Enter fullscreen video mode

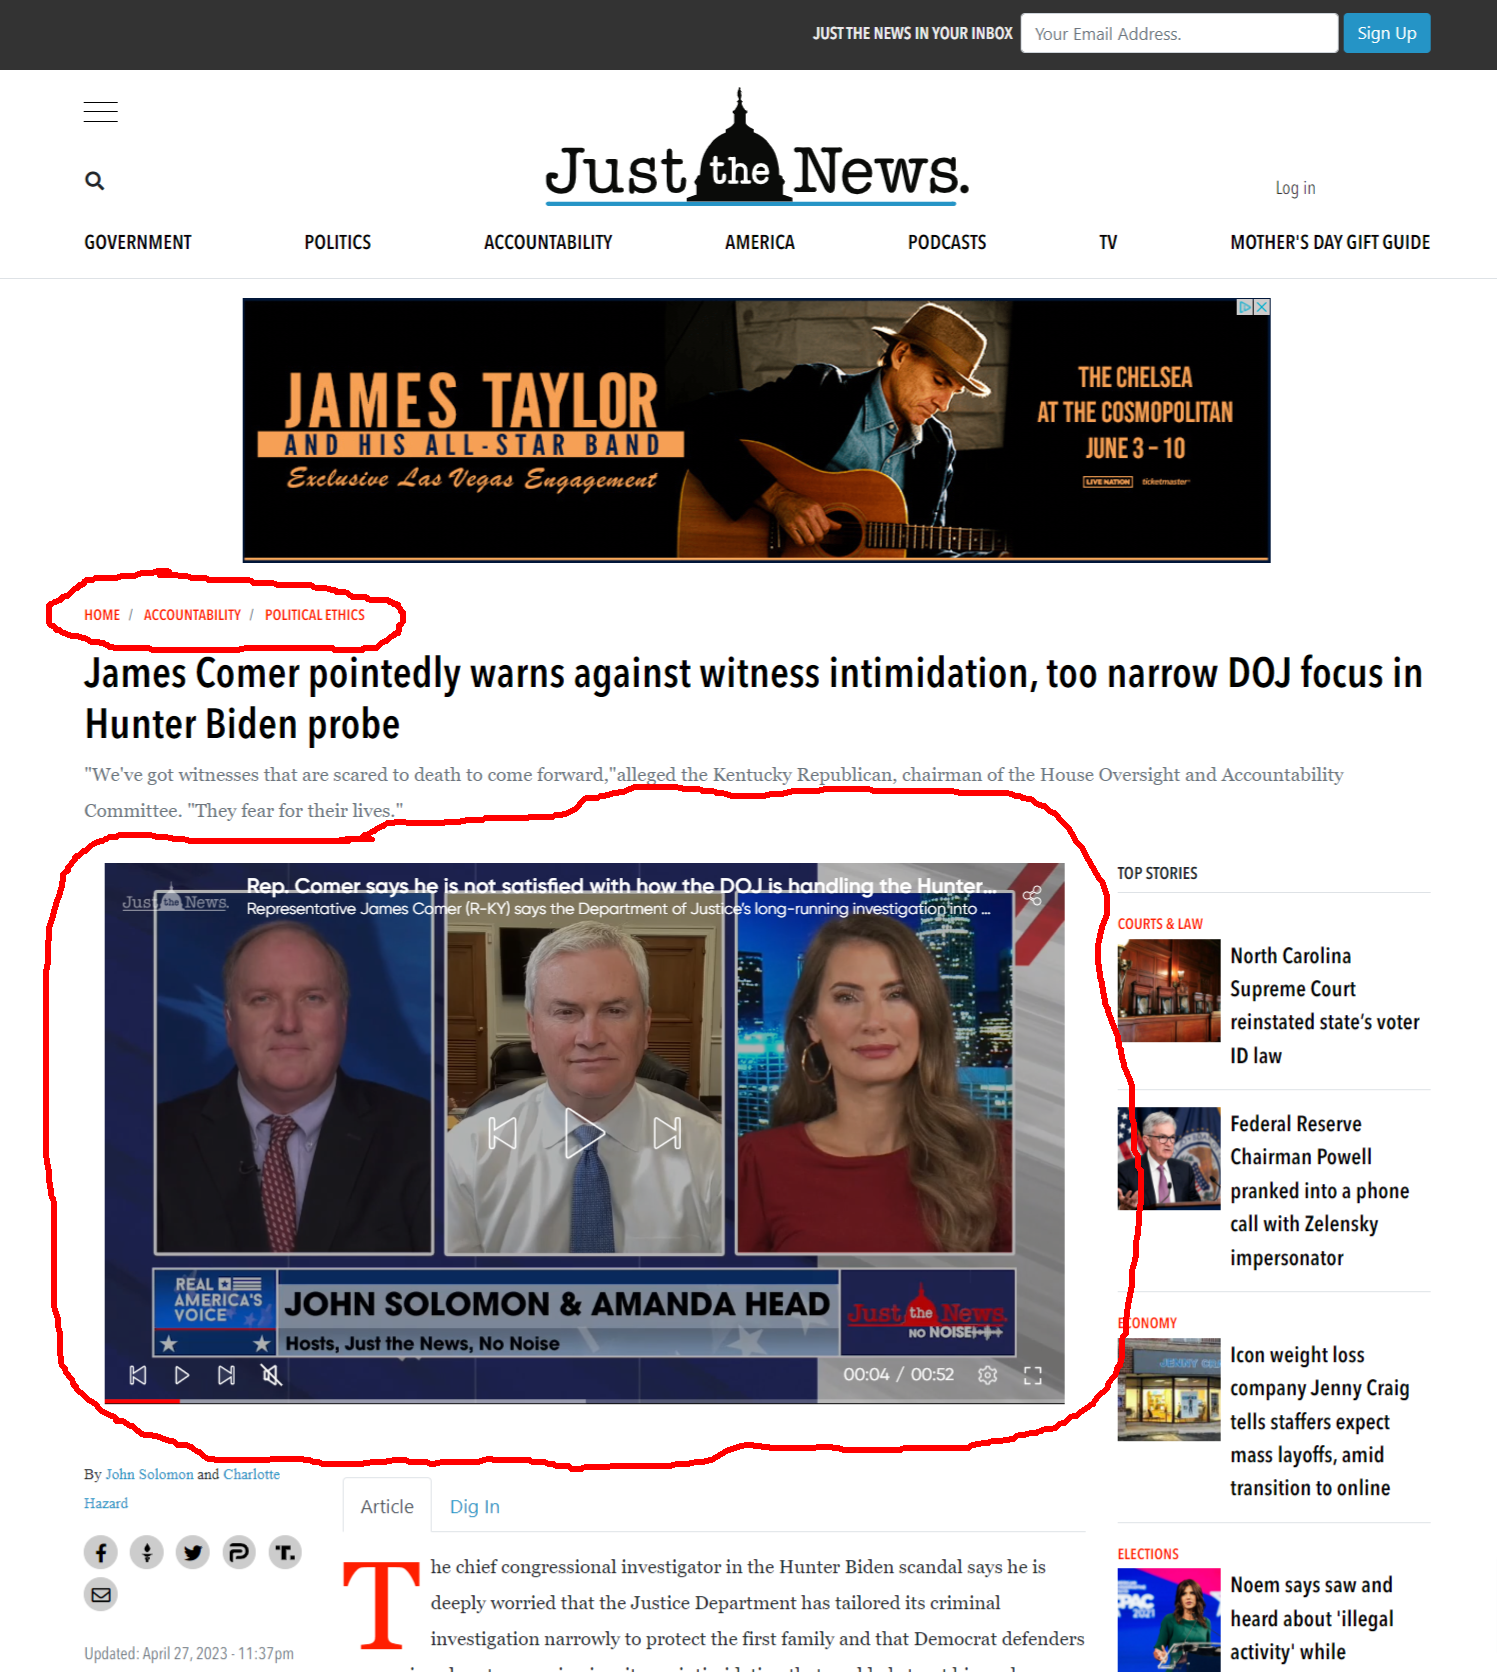pyautogui.click(x=1033, y=1375)
